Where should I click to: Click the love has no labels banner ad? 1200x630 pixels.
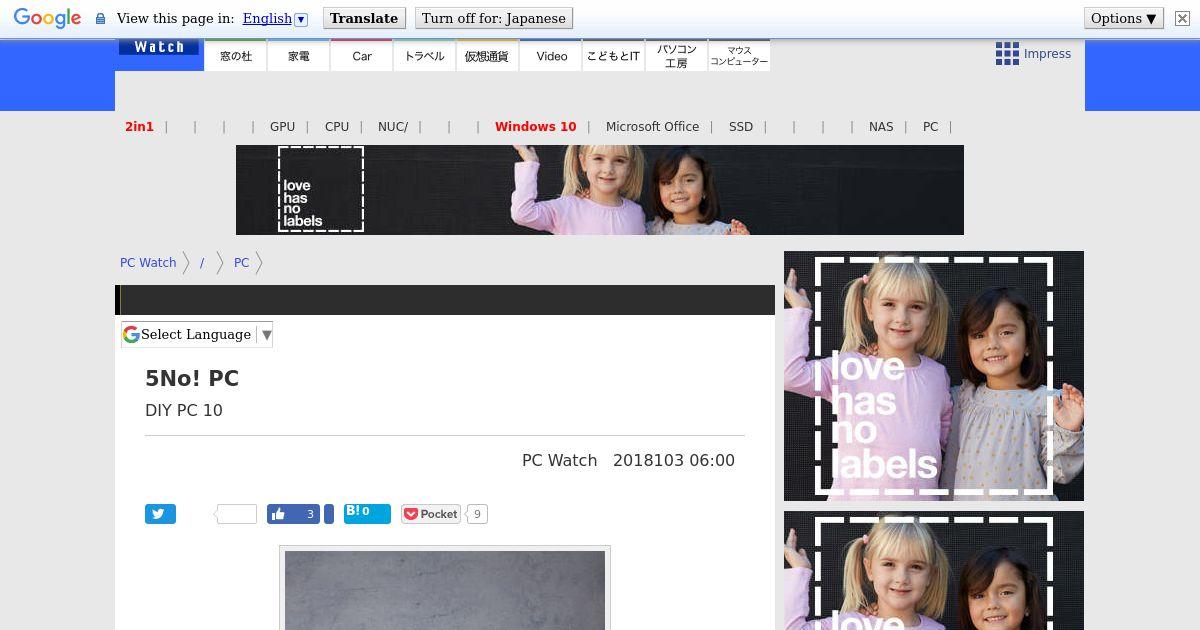pyautogui.click(x=600, y=190)
